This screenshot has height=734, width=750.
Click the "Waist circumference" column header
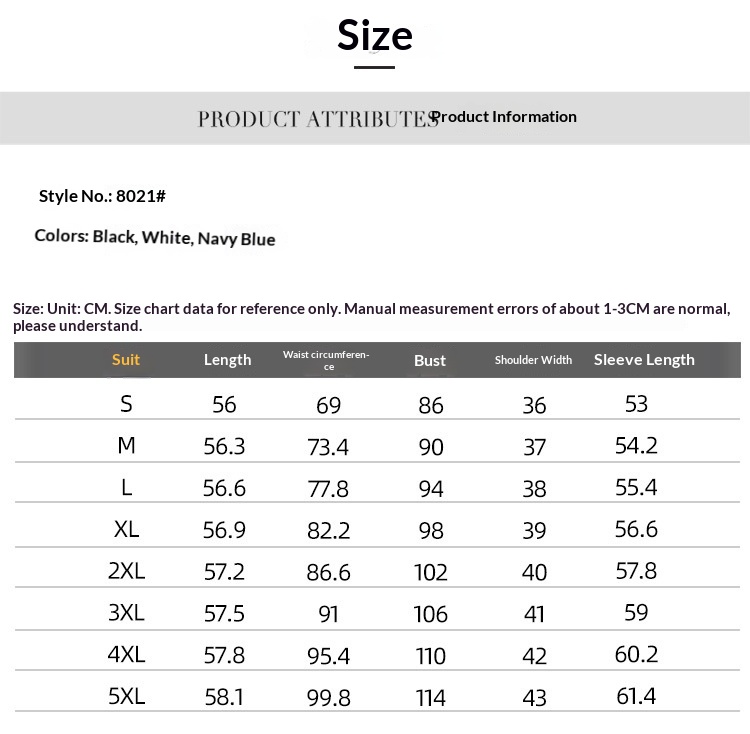(x=326, y=360)
